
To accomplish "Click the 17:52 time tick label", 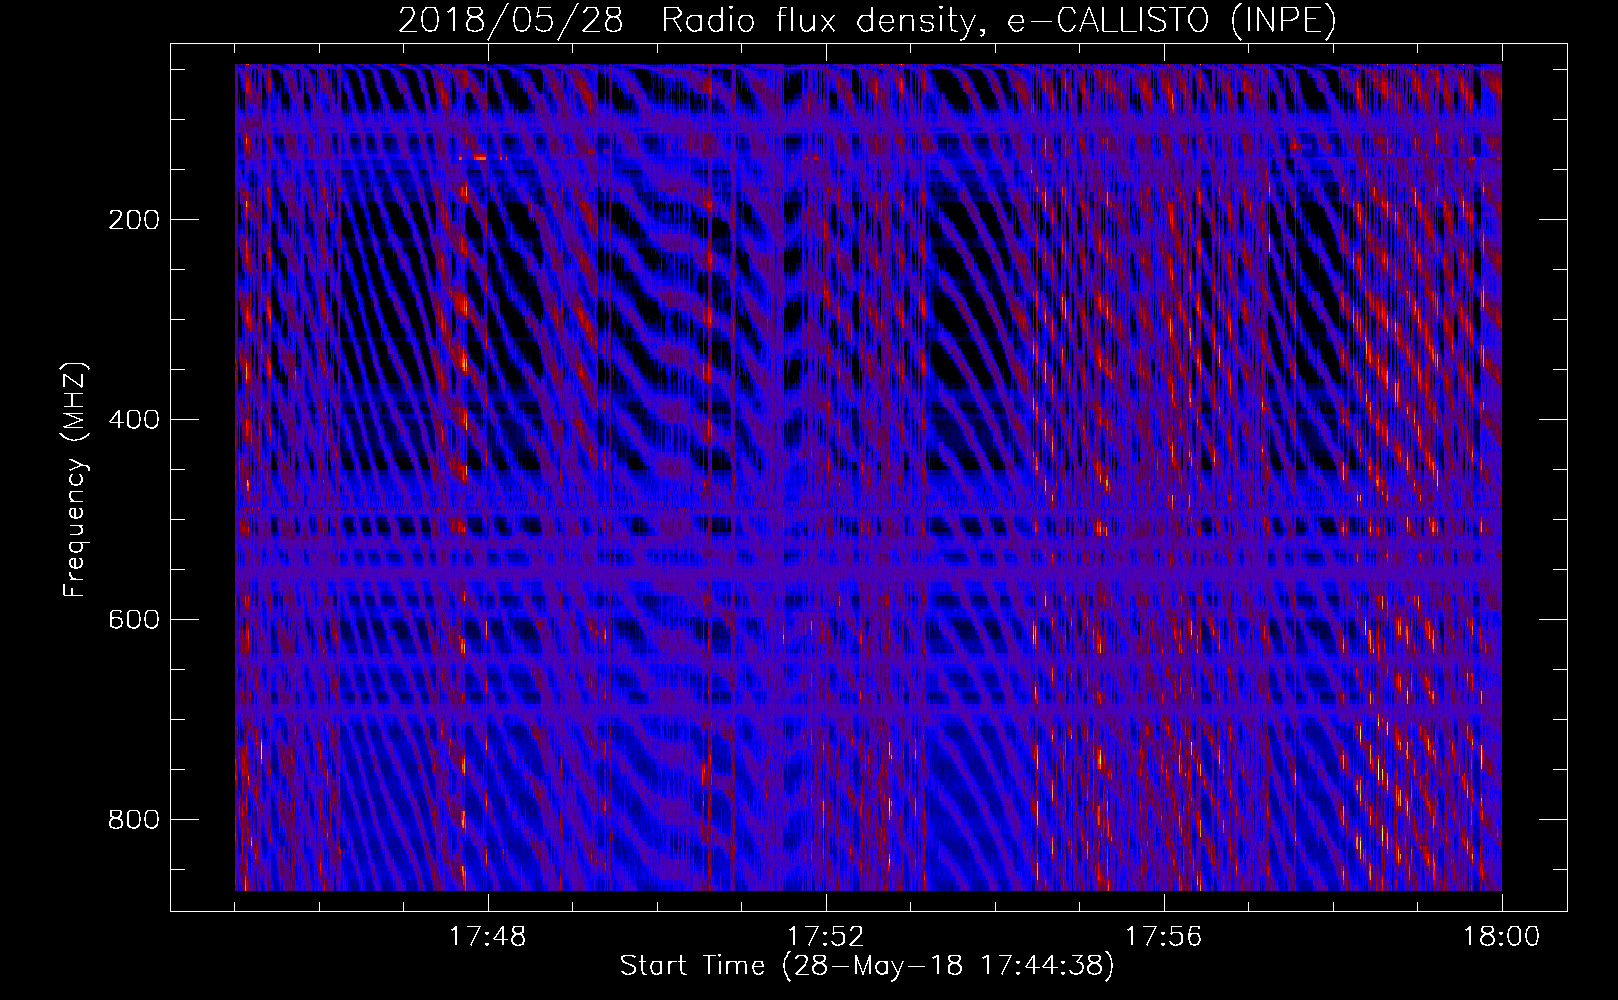I will (826, 937).
